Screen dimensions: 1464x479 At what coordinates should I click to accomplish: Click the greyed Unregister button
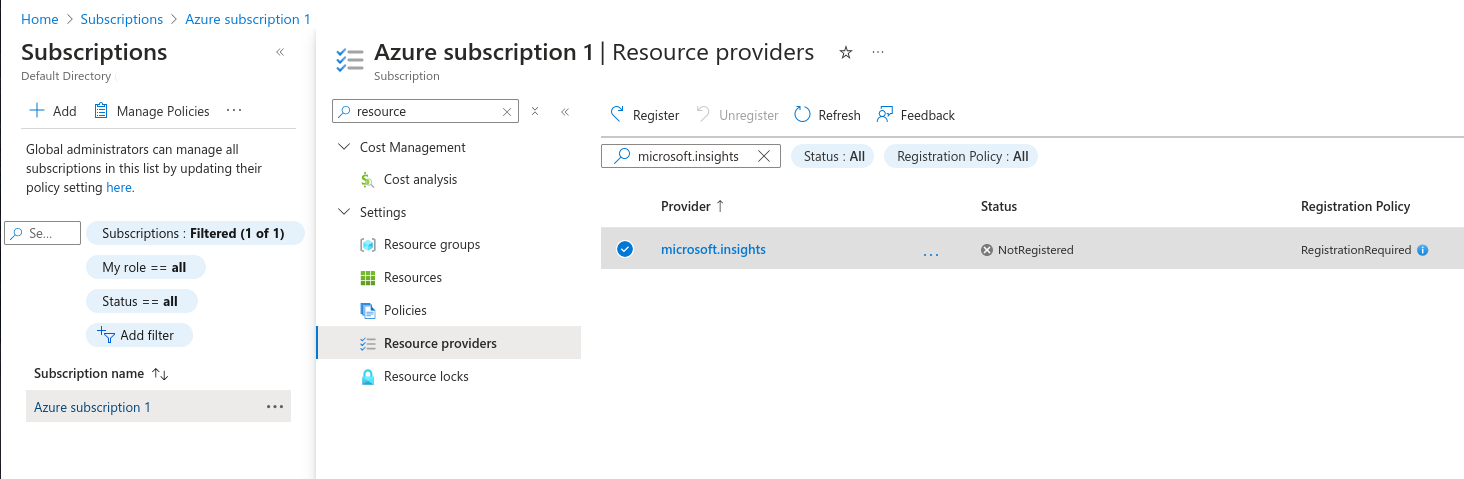[x=737, y=115]
